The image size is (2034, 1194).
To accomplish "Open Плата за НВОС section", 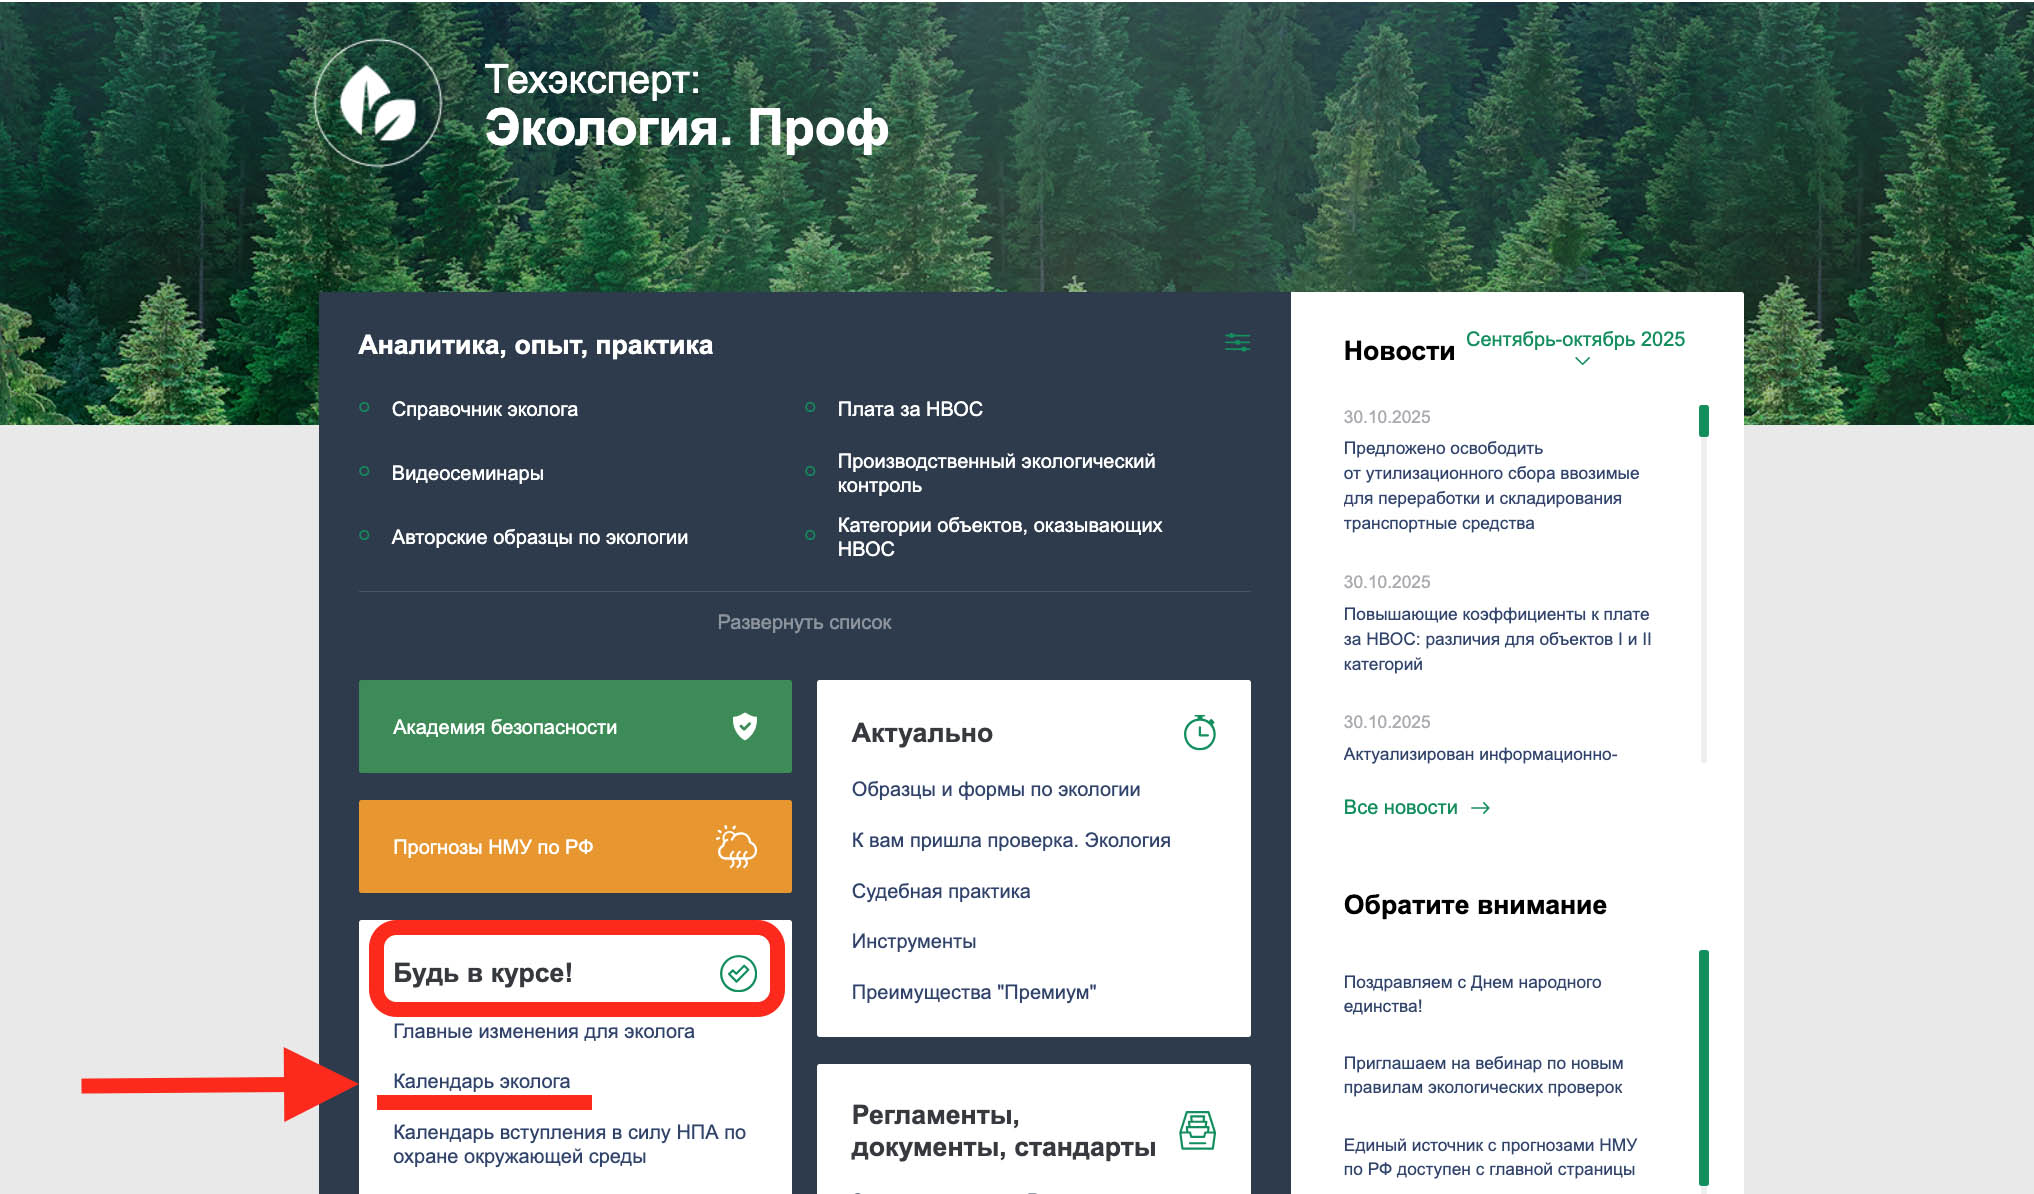I will coord(909,409).
